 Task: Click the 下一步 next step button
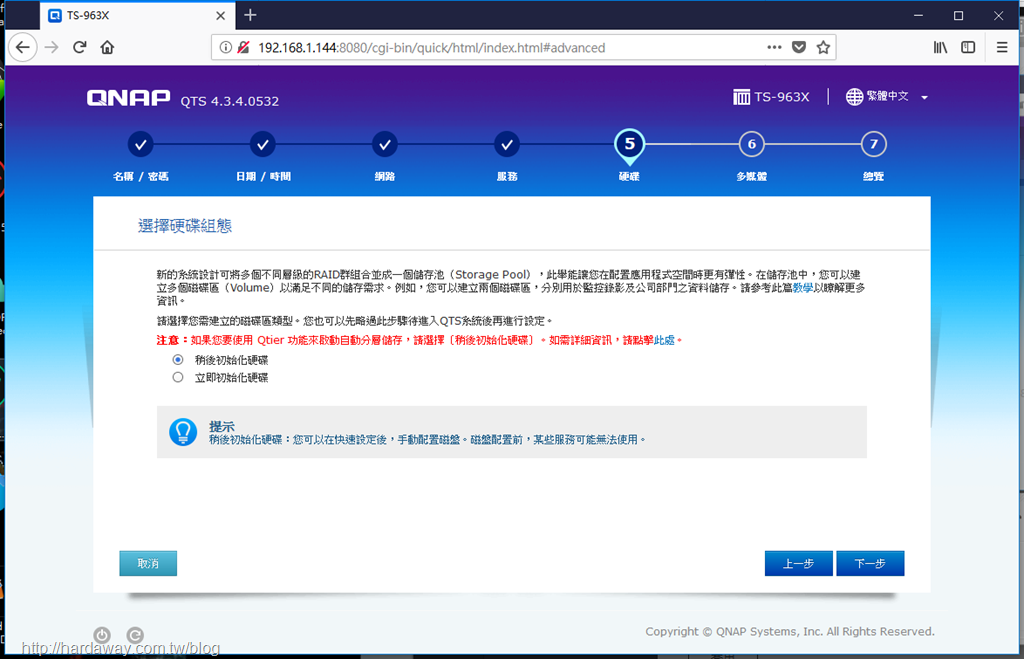click(x=870, y=564)
